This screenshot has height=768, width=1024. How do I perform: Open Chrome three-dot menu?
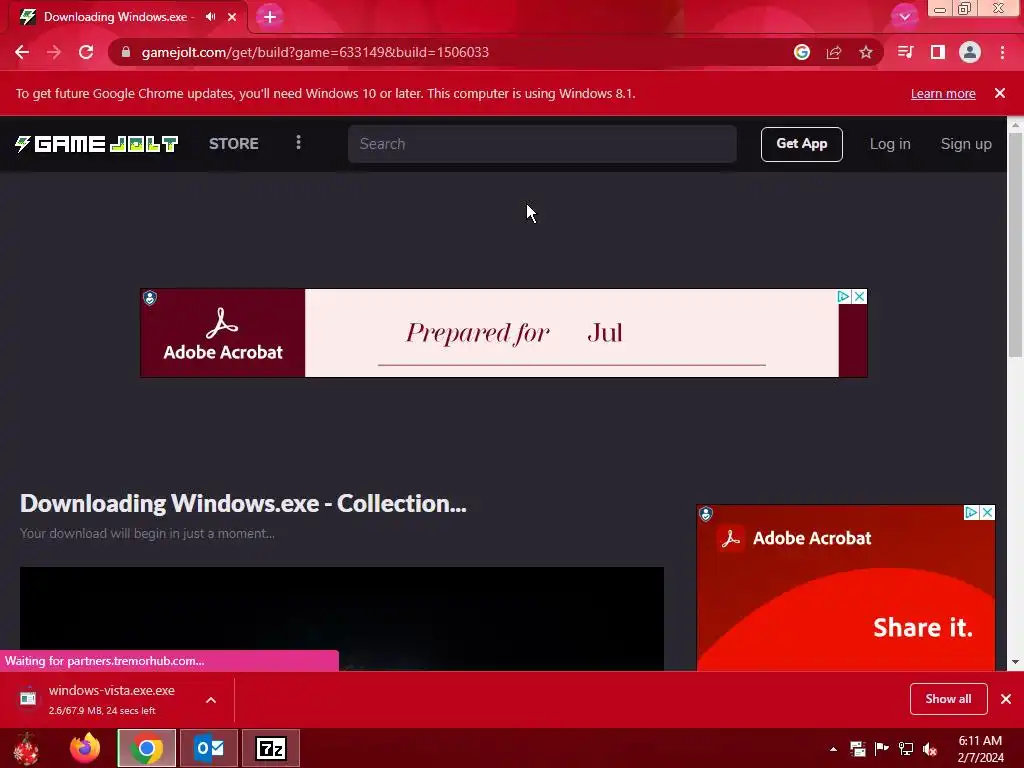coord(1002,52)
